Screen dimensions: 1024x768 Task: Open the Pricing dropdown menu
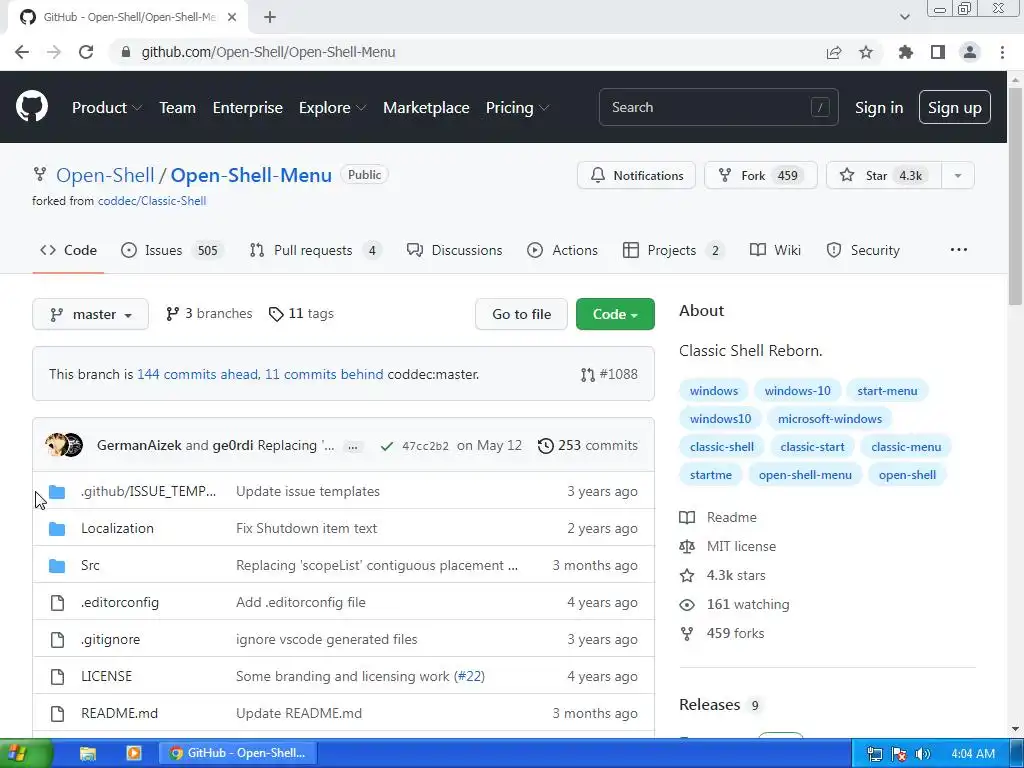(517, 108)
